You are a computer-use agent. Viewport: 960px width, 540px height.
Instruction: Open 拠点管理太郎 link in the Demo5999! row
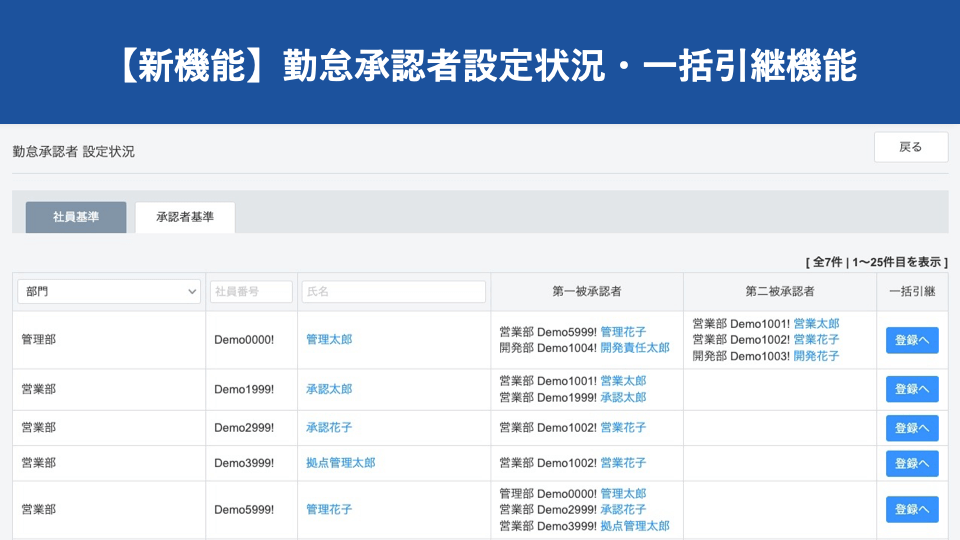tap(635, 526)
